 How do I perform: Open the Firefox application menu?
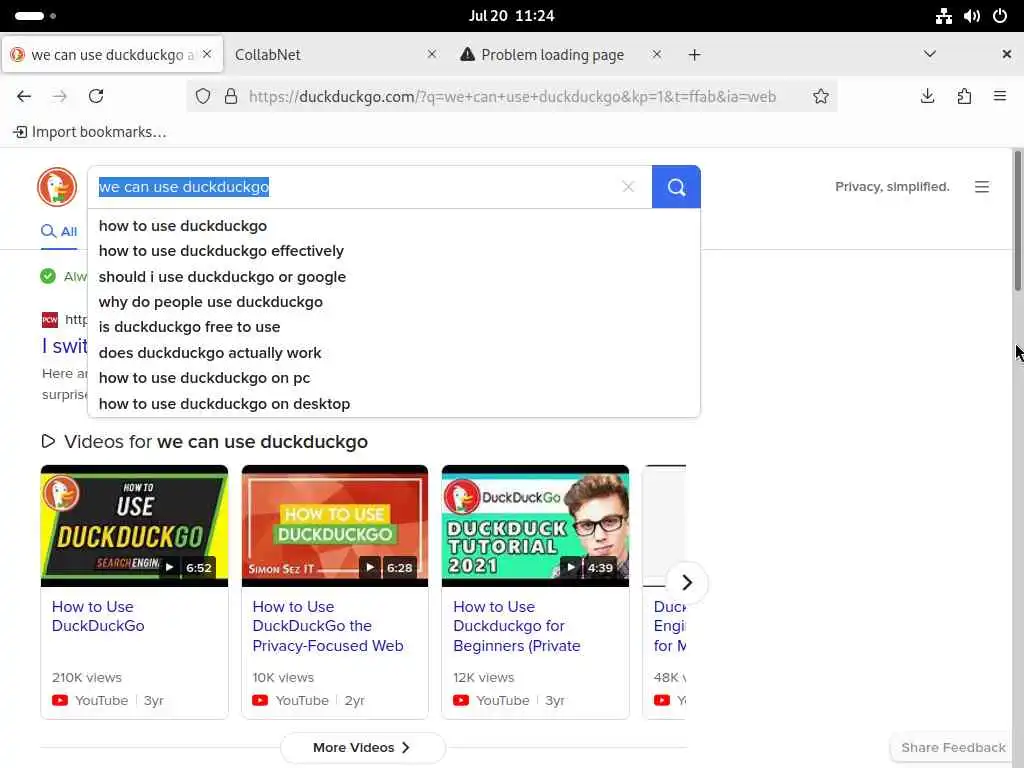1000,96
